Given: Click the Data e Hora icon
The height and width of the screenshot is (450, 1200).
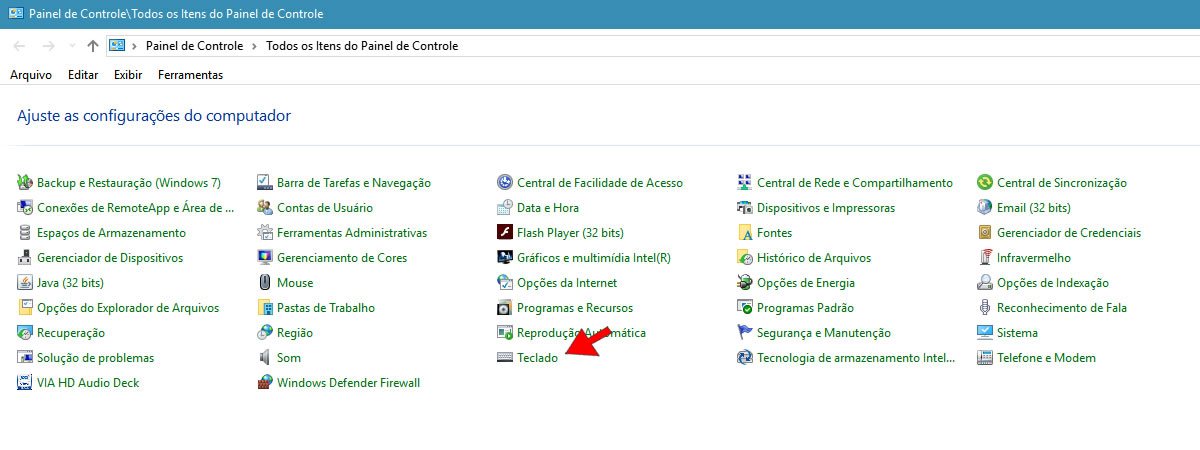Looking at the screenshot, I should 505,208.
